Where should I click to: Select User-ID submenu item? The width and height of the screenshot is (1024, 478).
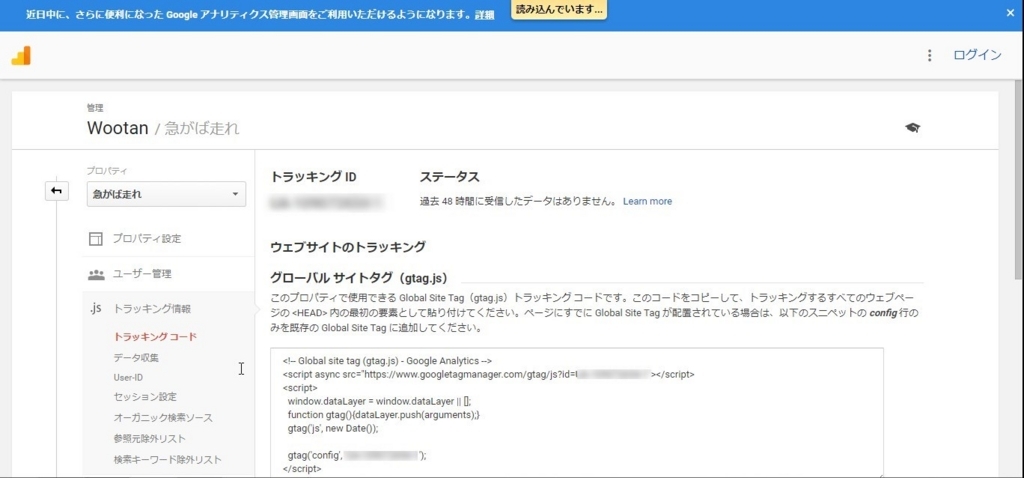[x=128, y=377]
